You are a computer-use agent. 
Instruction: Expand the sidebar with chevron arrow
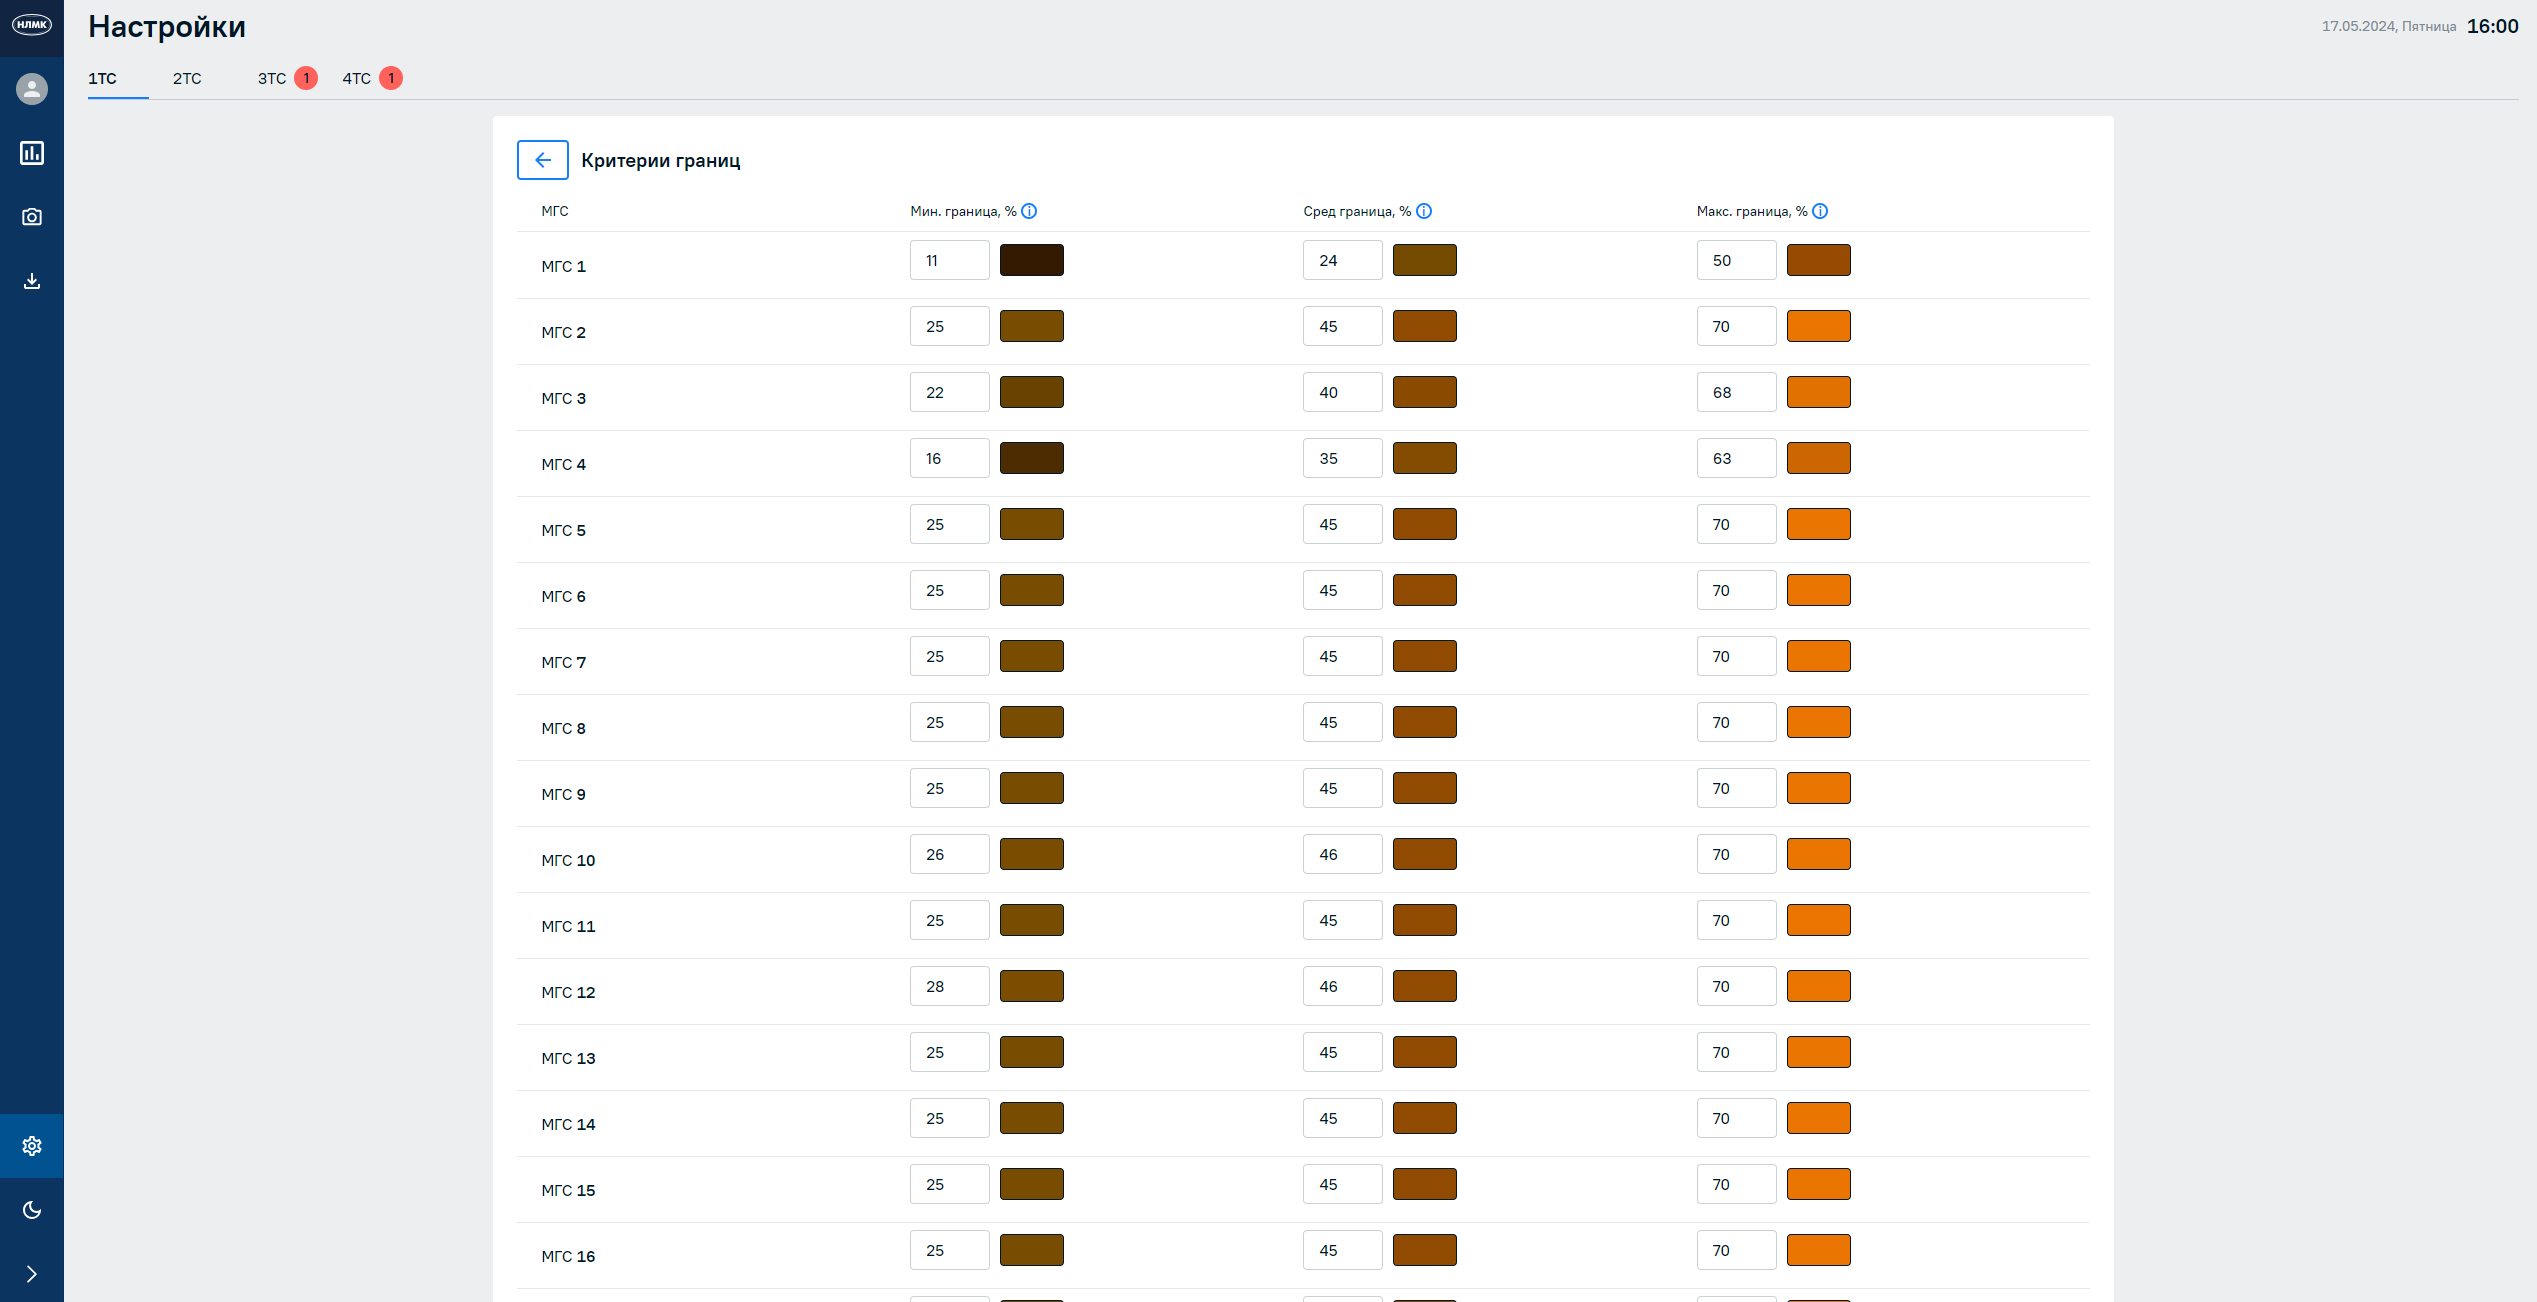pos(32,1274)
